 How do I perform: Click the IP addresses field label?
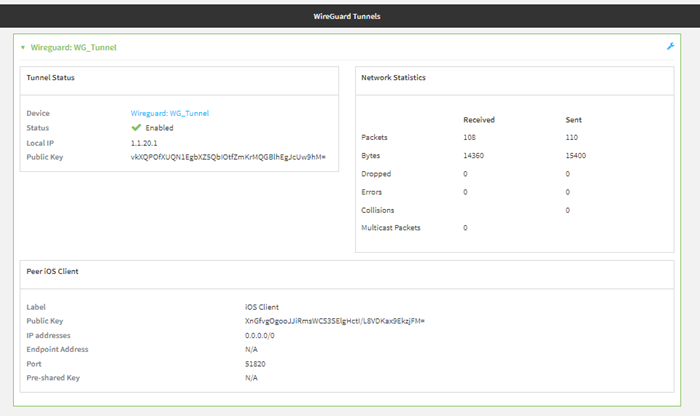tap(48, 336)
